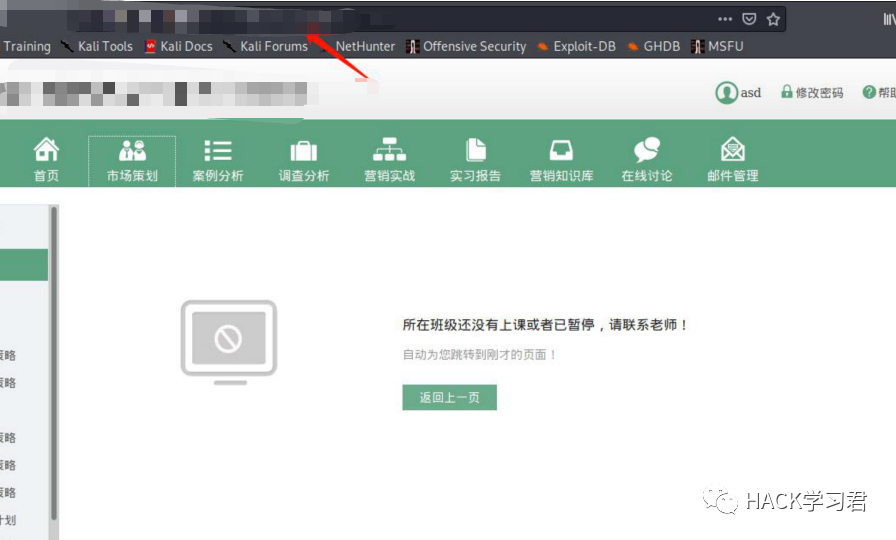Click the Pocket save icon
896x540 pixels.
click(749, 19)
